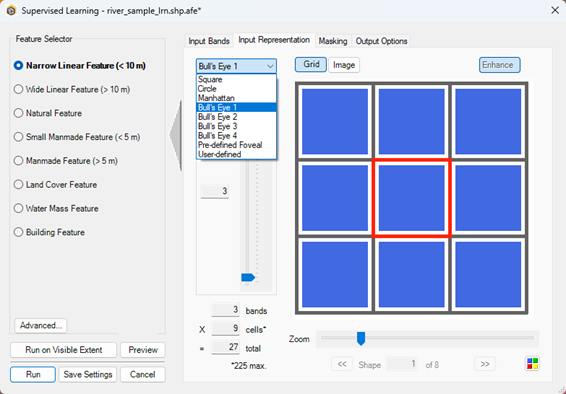Select Wide Linear Feature (> 10 m) radio
The width and height of the screenshot is (566, 394).
[x=18, y=89]
